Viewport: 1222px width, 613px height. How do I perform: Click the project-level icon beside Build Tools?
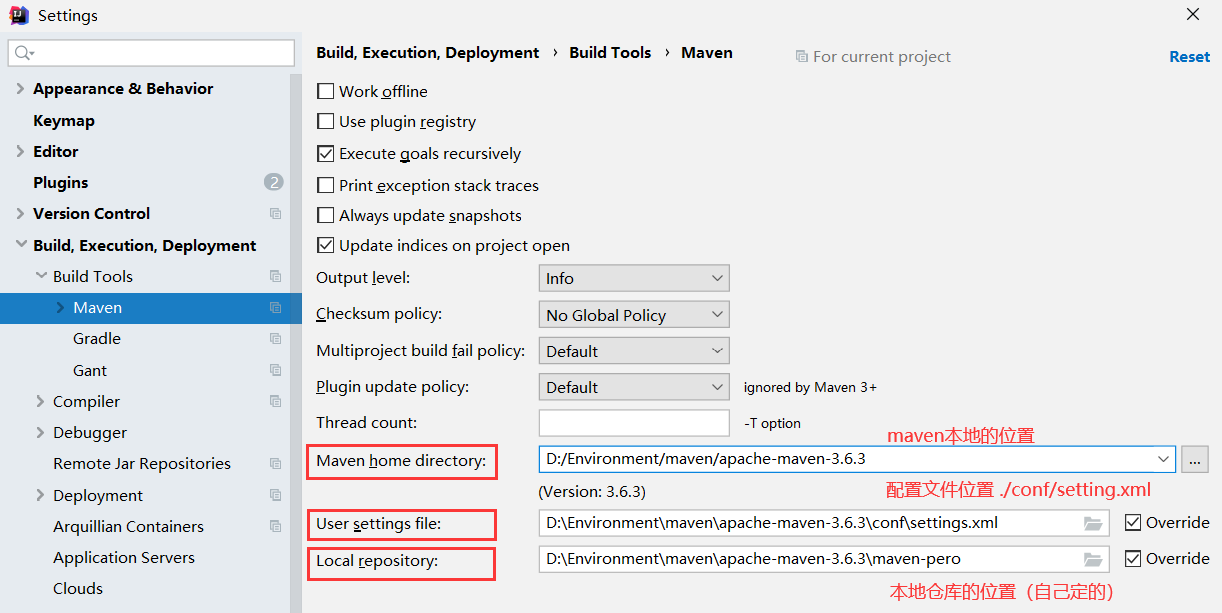275,277
